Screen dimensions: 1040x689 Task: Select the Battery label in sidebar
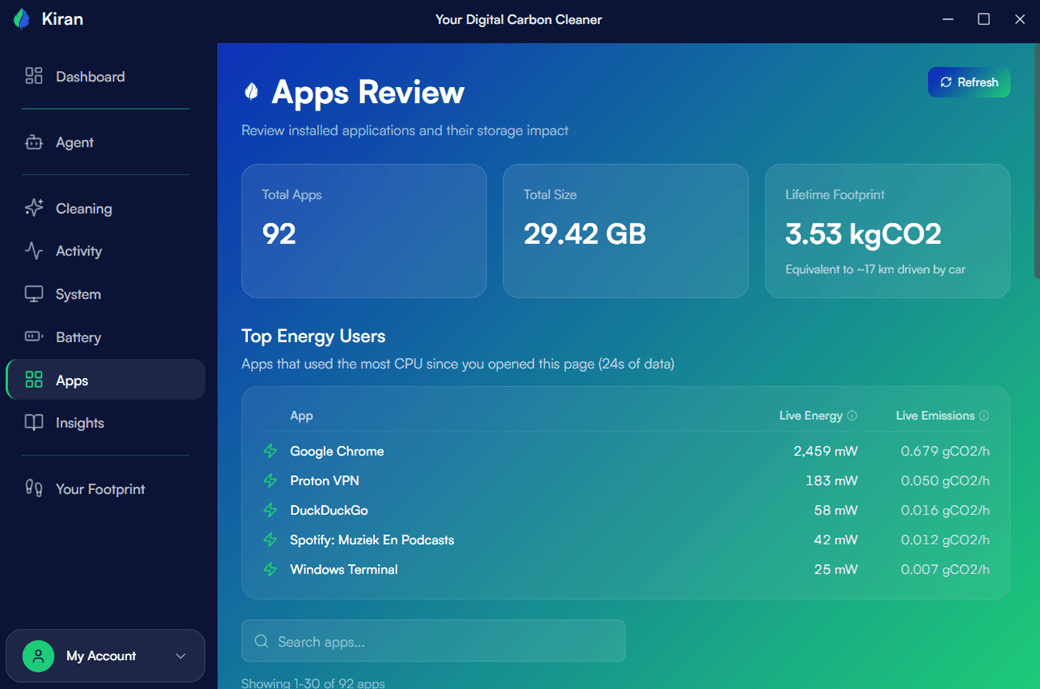click(x=78, y=337)
